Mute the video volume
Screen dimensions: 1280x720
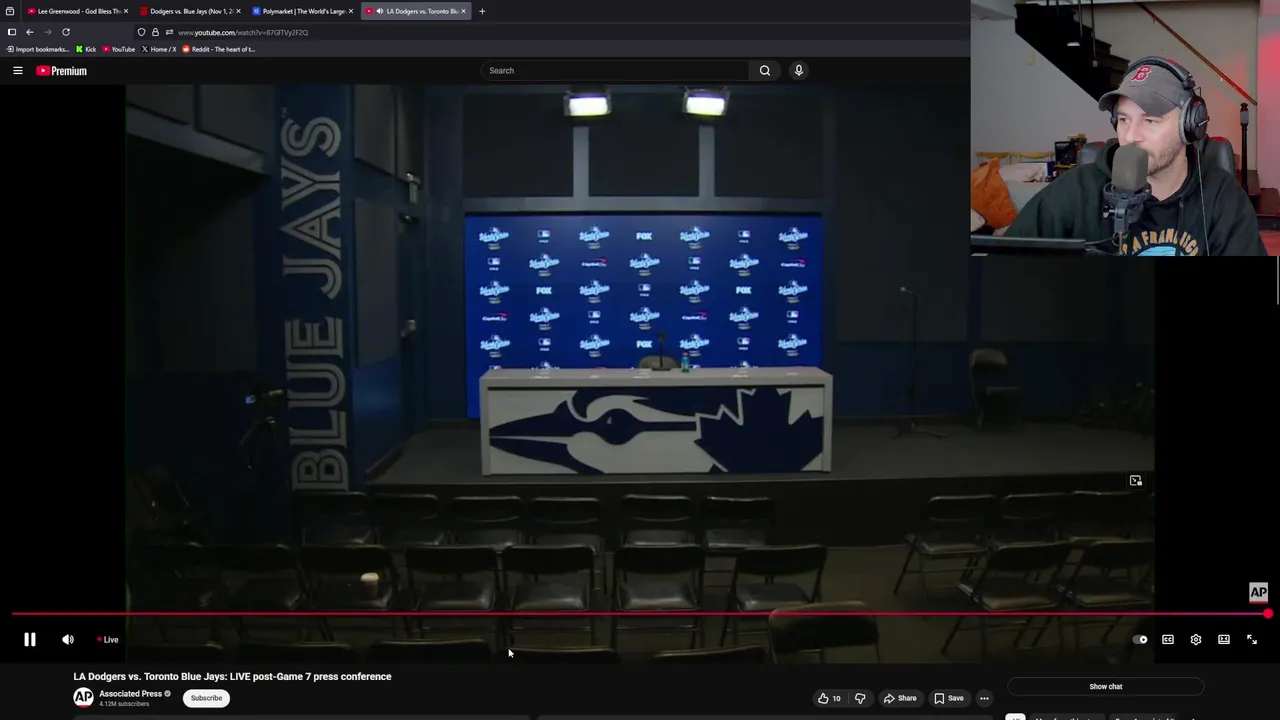click(x=68, y=640)
